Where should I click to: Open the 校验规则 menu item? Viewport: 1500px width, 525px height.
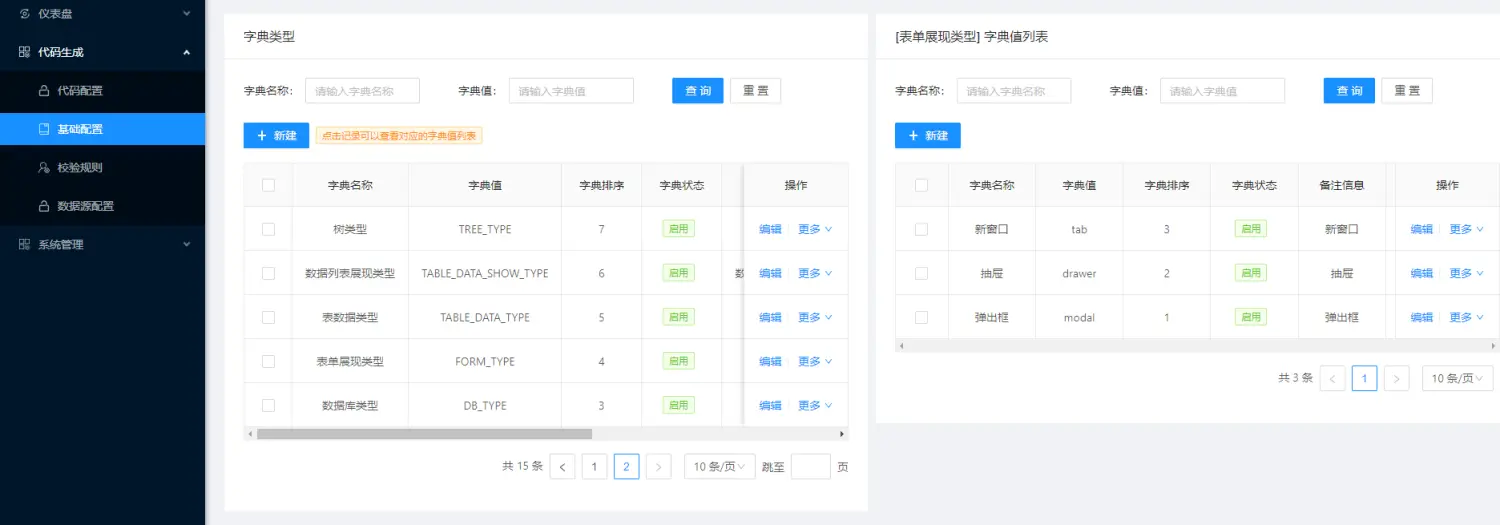tap(102, 168)
